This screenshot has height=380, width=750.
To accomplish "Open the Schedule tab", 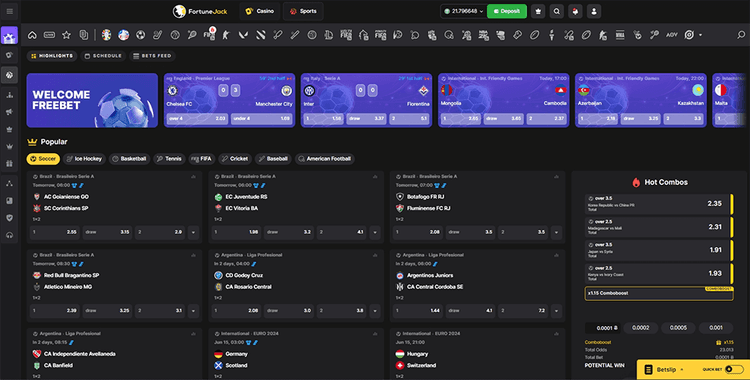I will (103, 56).
